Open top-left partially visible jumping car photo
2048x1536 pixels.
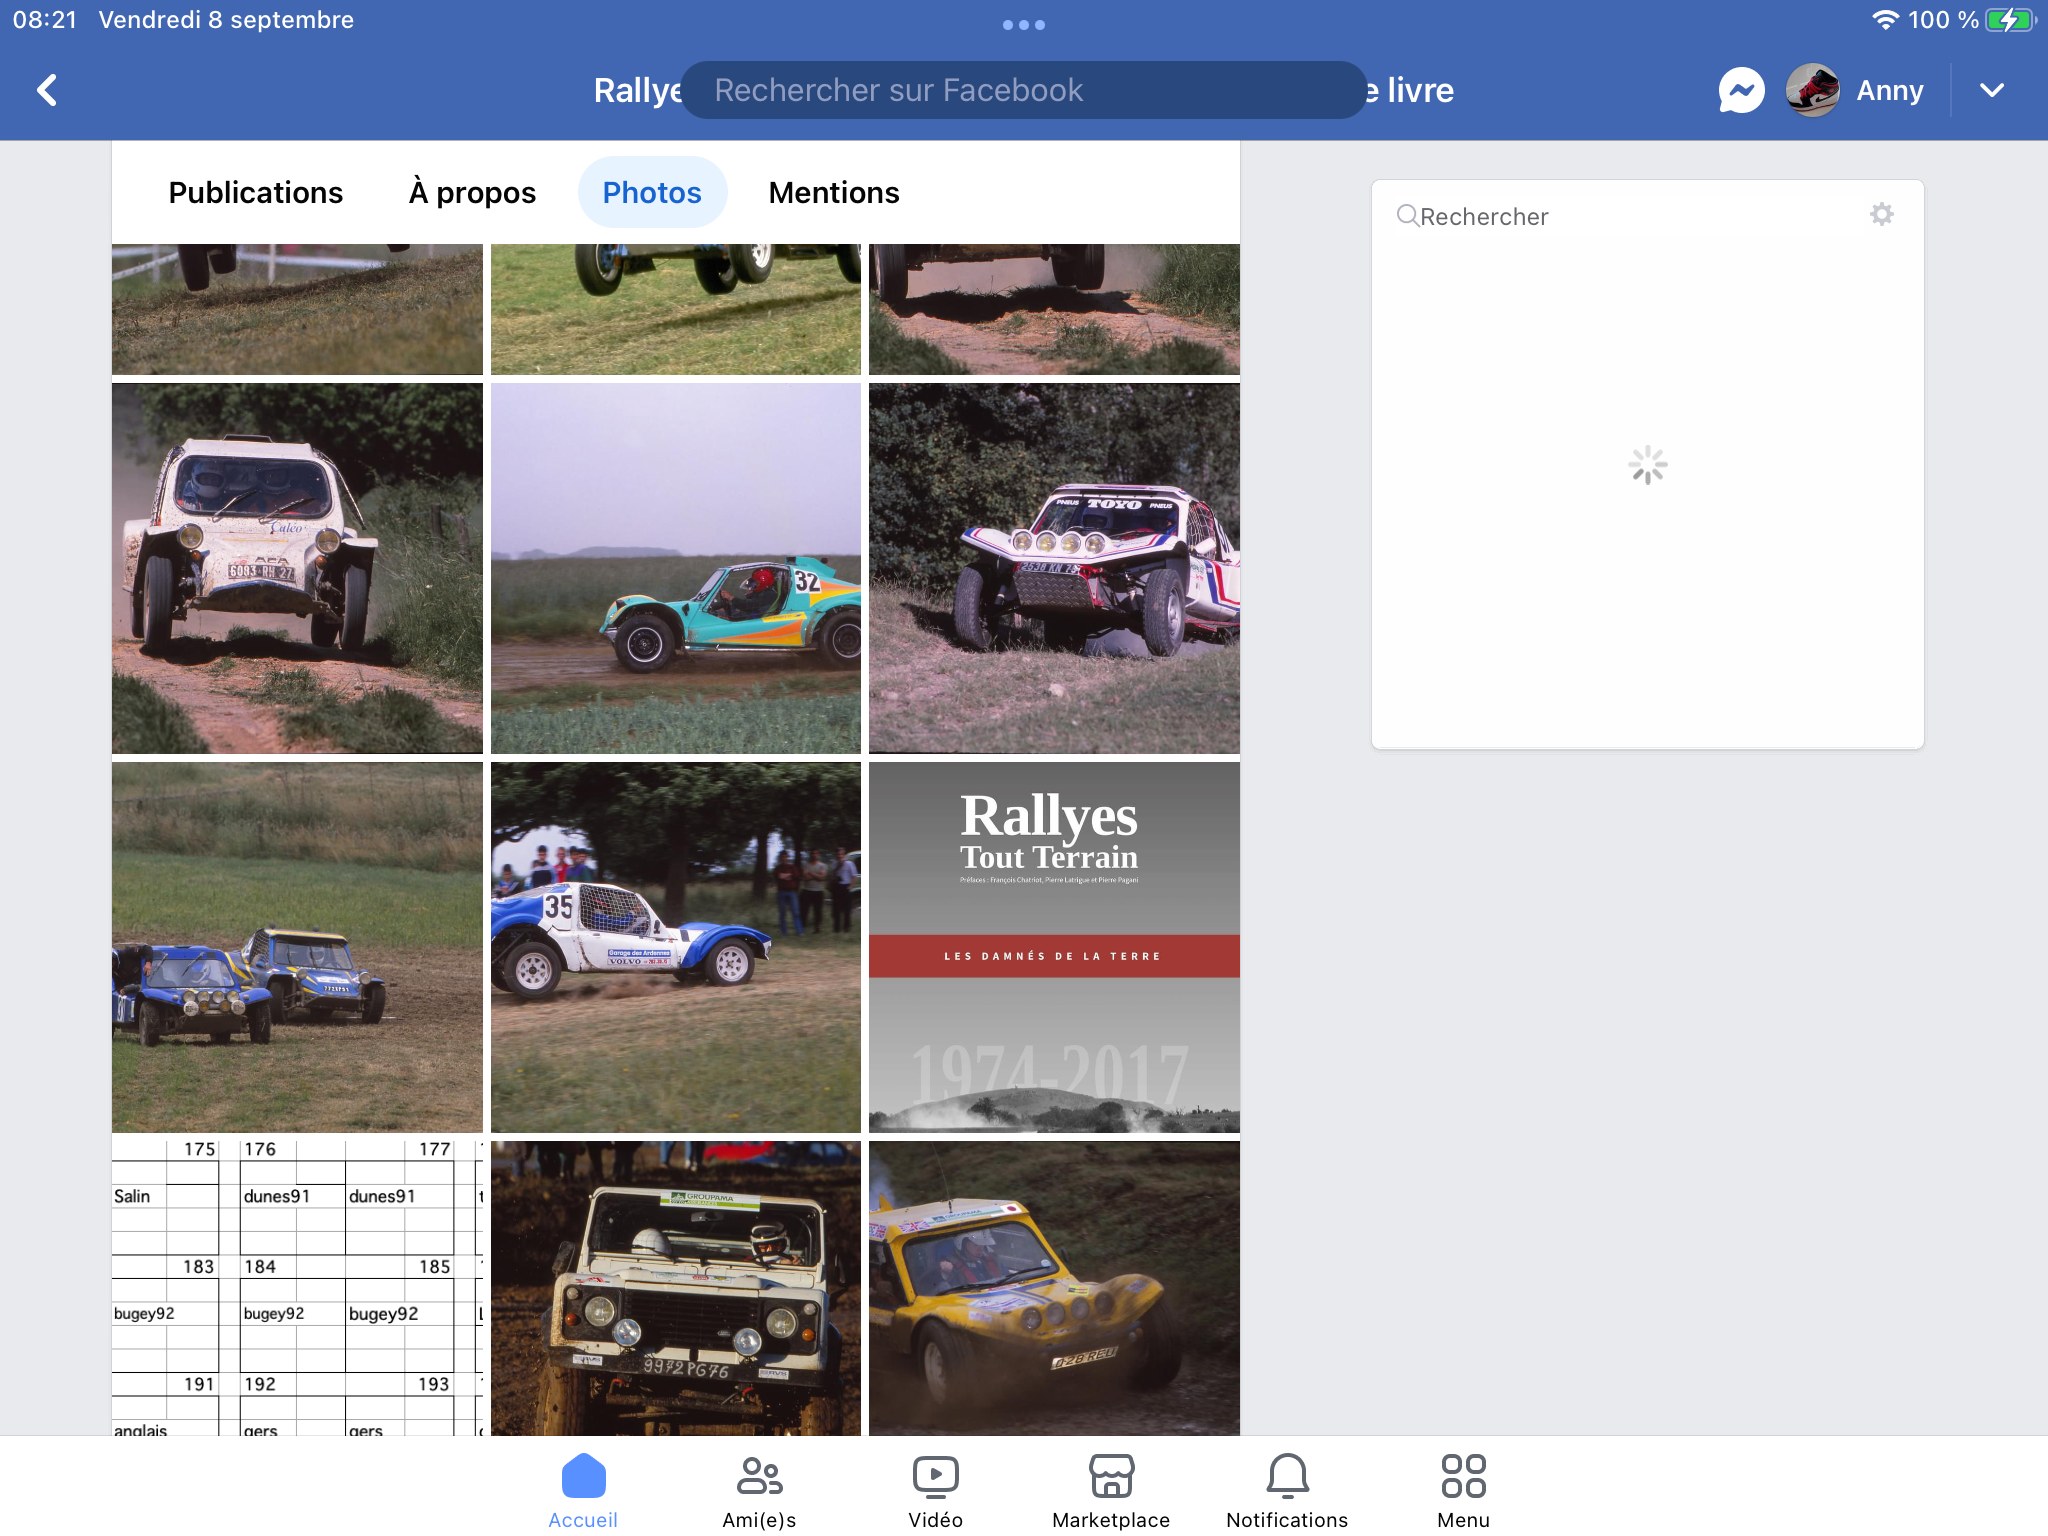pos(297,309)
